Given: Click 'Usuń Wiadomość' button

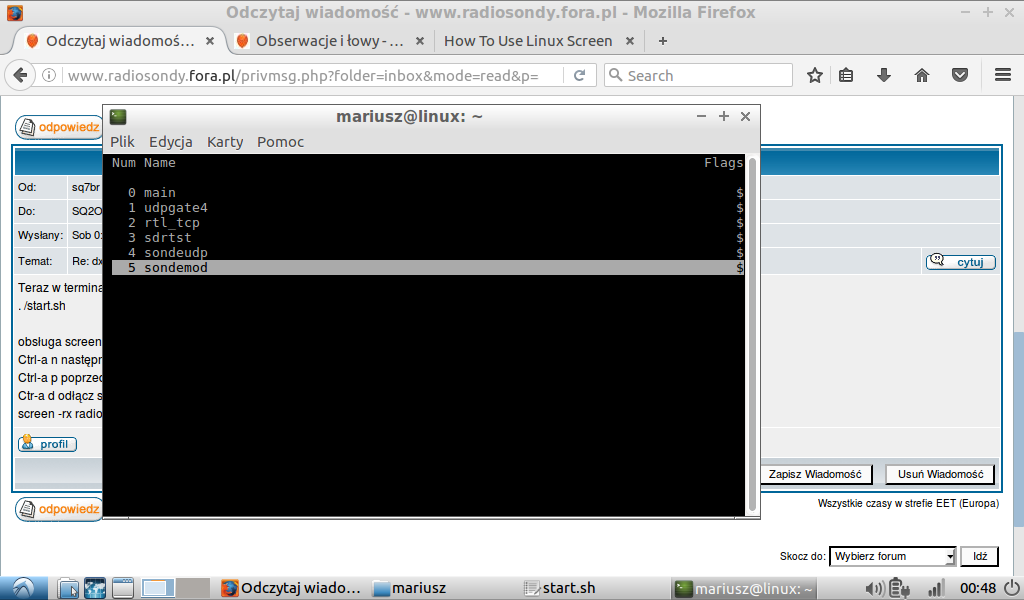Looking at the screenshot, I should pyautogui.click(x=940, y=474).
